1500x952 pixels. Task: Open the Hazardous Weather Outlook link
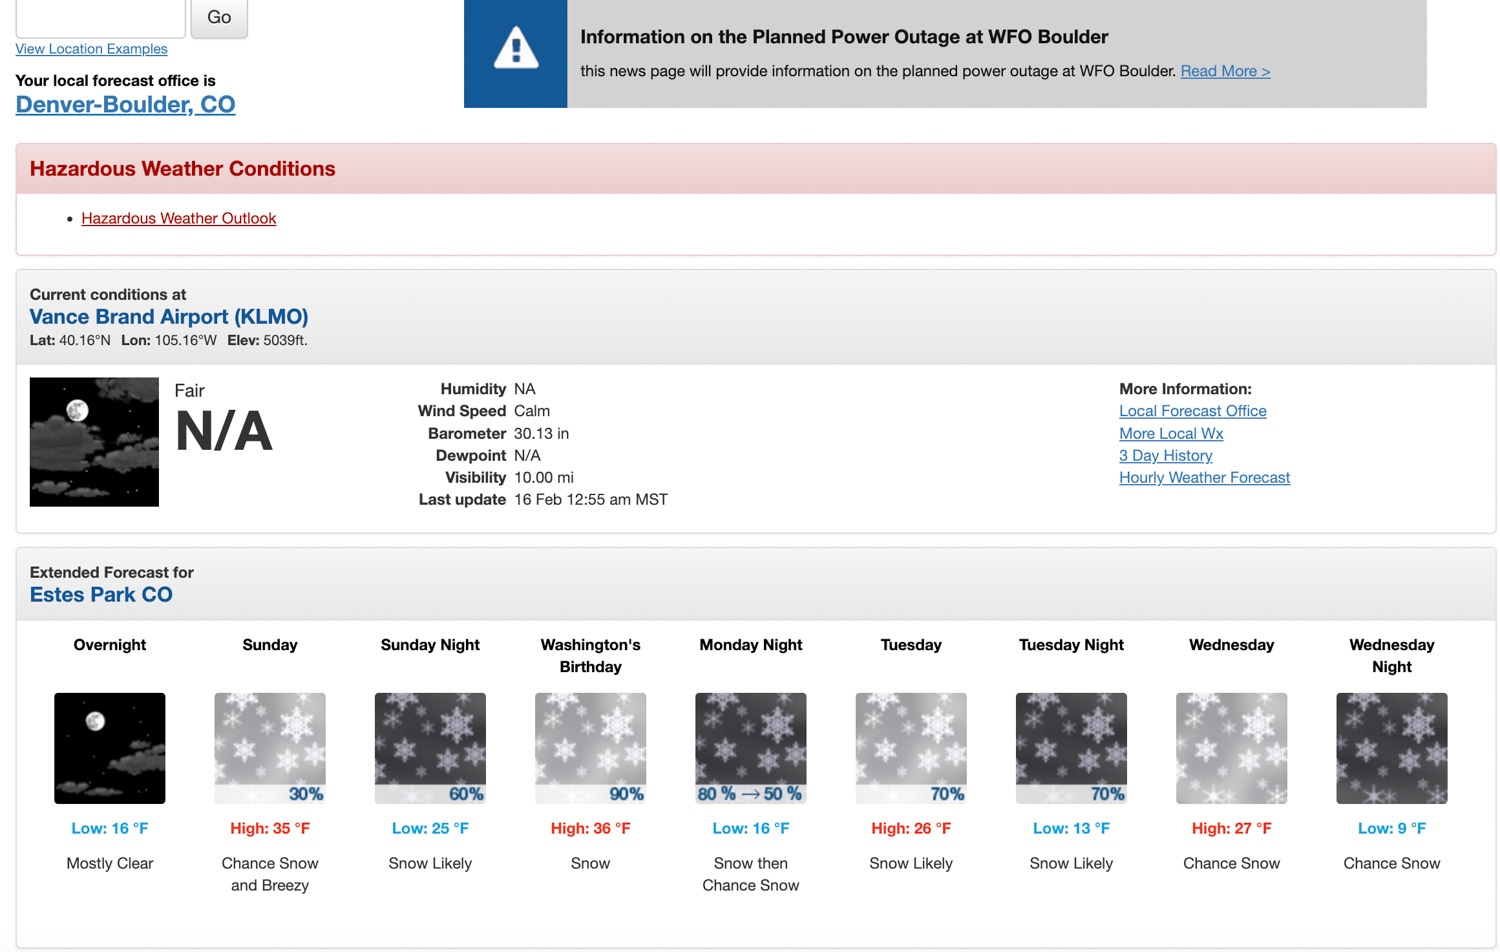[178, 218]
